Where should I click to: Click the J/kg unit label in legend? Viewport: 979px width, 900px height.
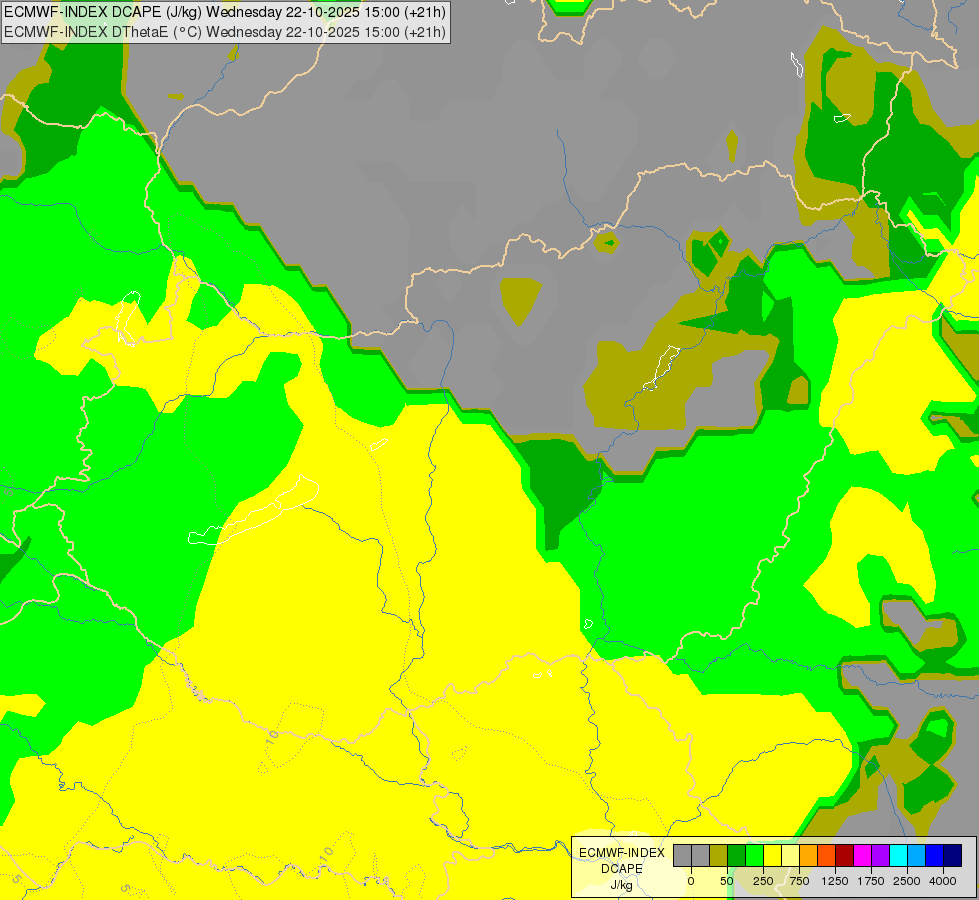pos(622,885)
